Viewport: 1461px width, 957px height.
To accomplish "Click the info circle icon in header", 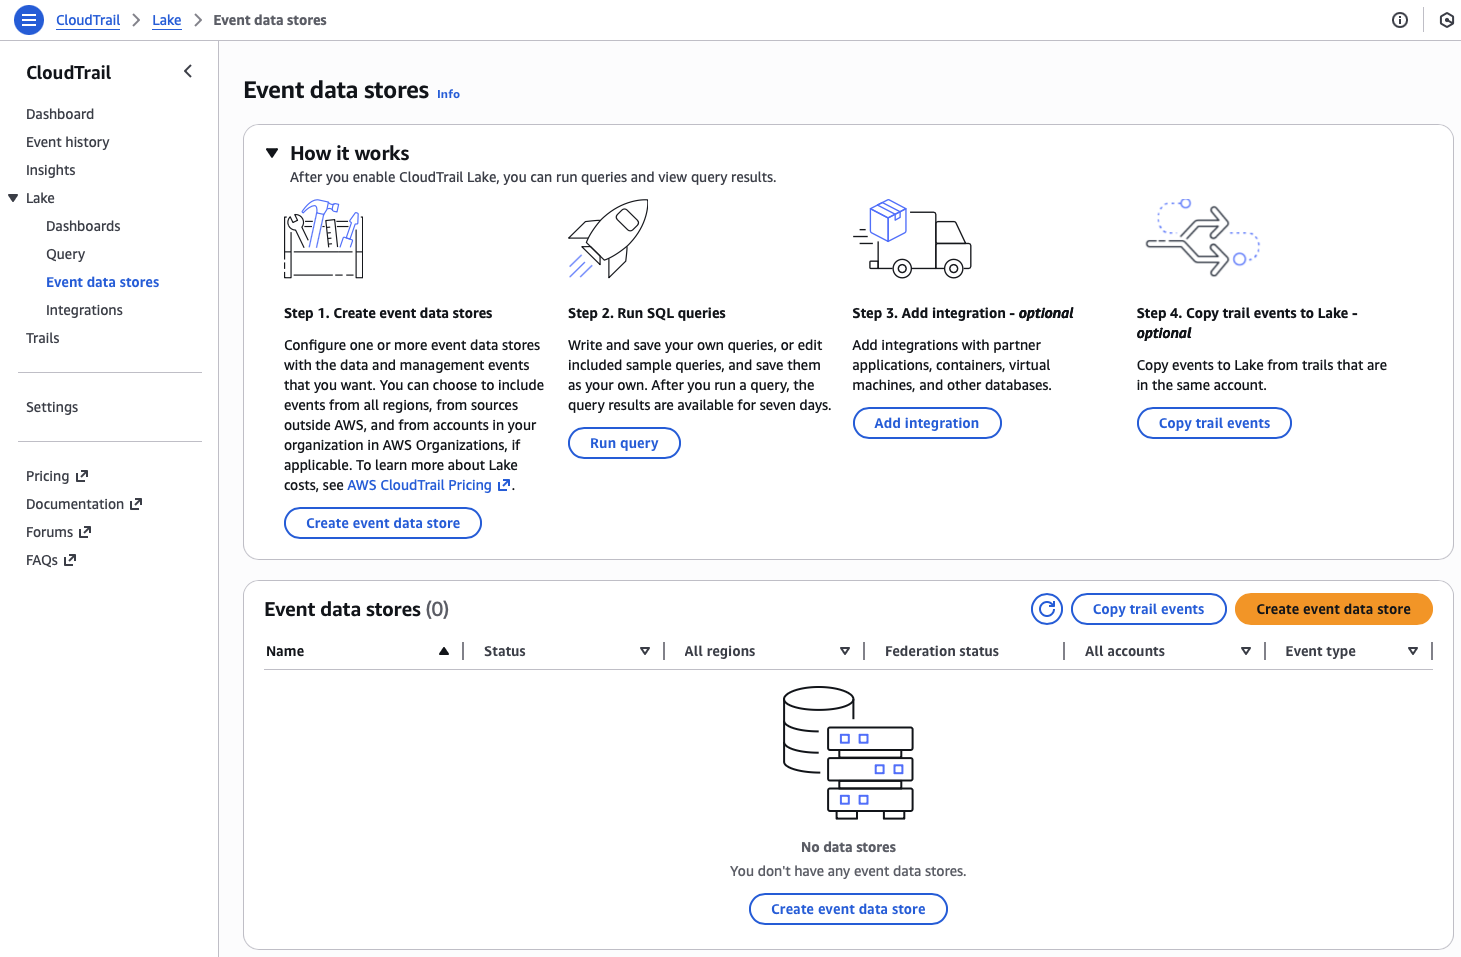I will click(1400, 20).
